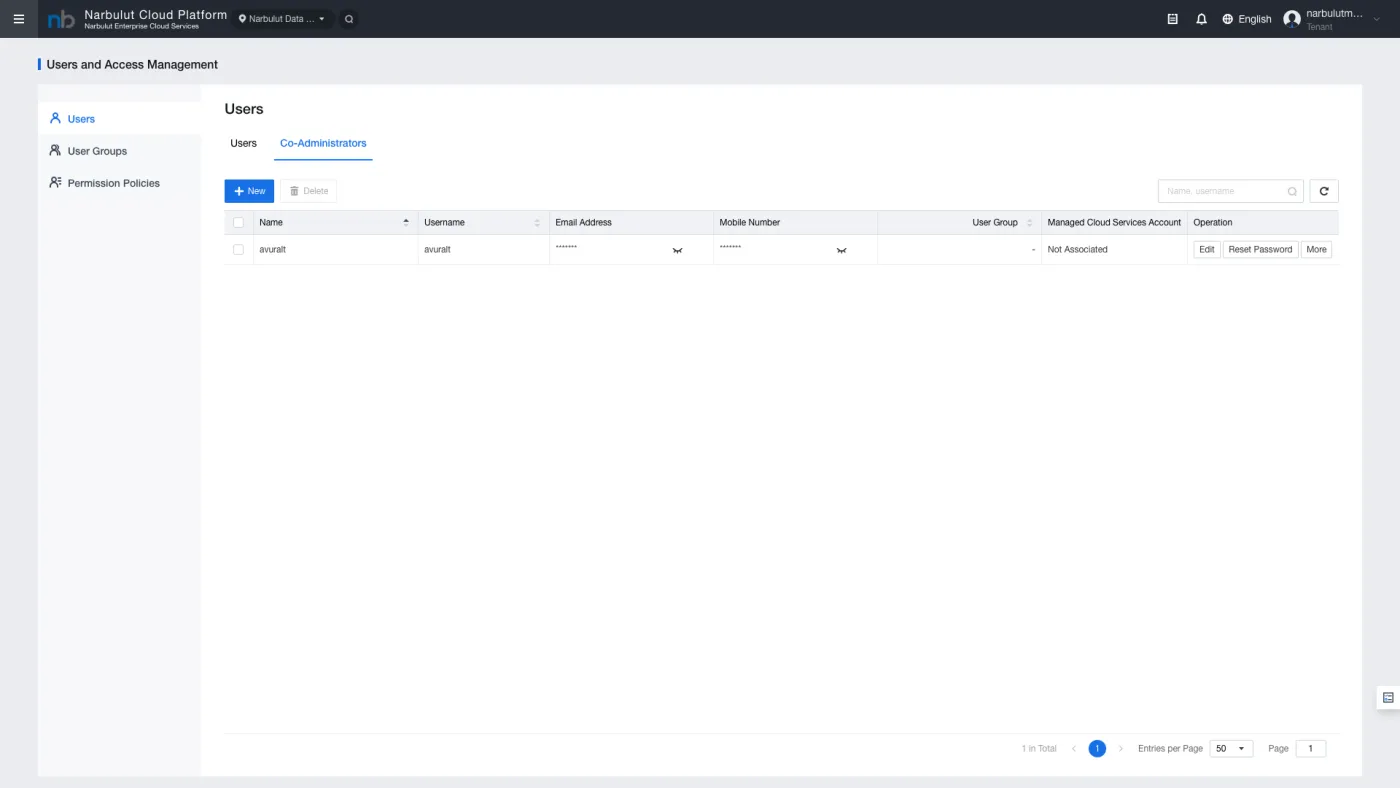Go to previous page arrow

pyautogui.click(x=1074, y=748)
